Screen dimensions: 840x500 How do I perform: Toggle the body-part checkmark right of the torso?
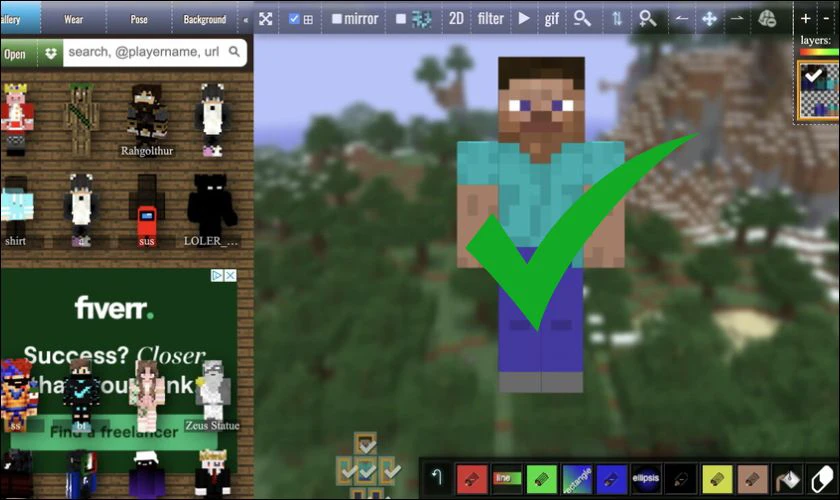(x=391, y=471)
